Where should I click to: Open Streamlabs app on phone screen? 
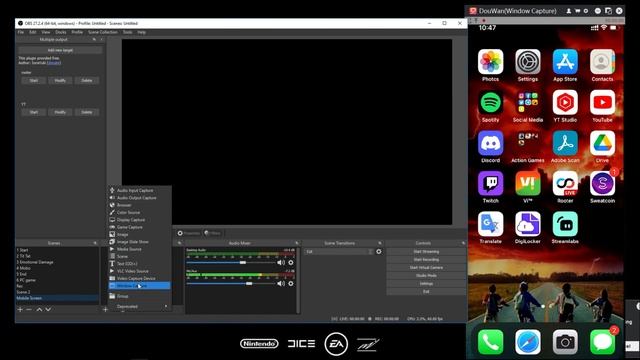[565, 224]
